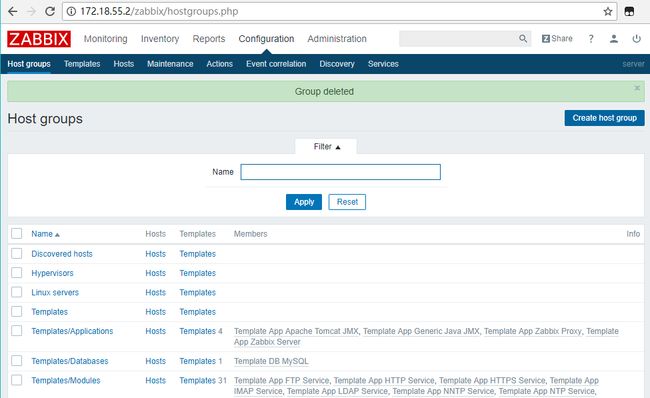The height and width of the screenshot is (398, 650).
Task: Sort by Name column header
Action: tap(45, 234)
